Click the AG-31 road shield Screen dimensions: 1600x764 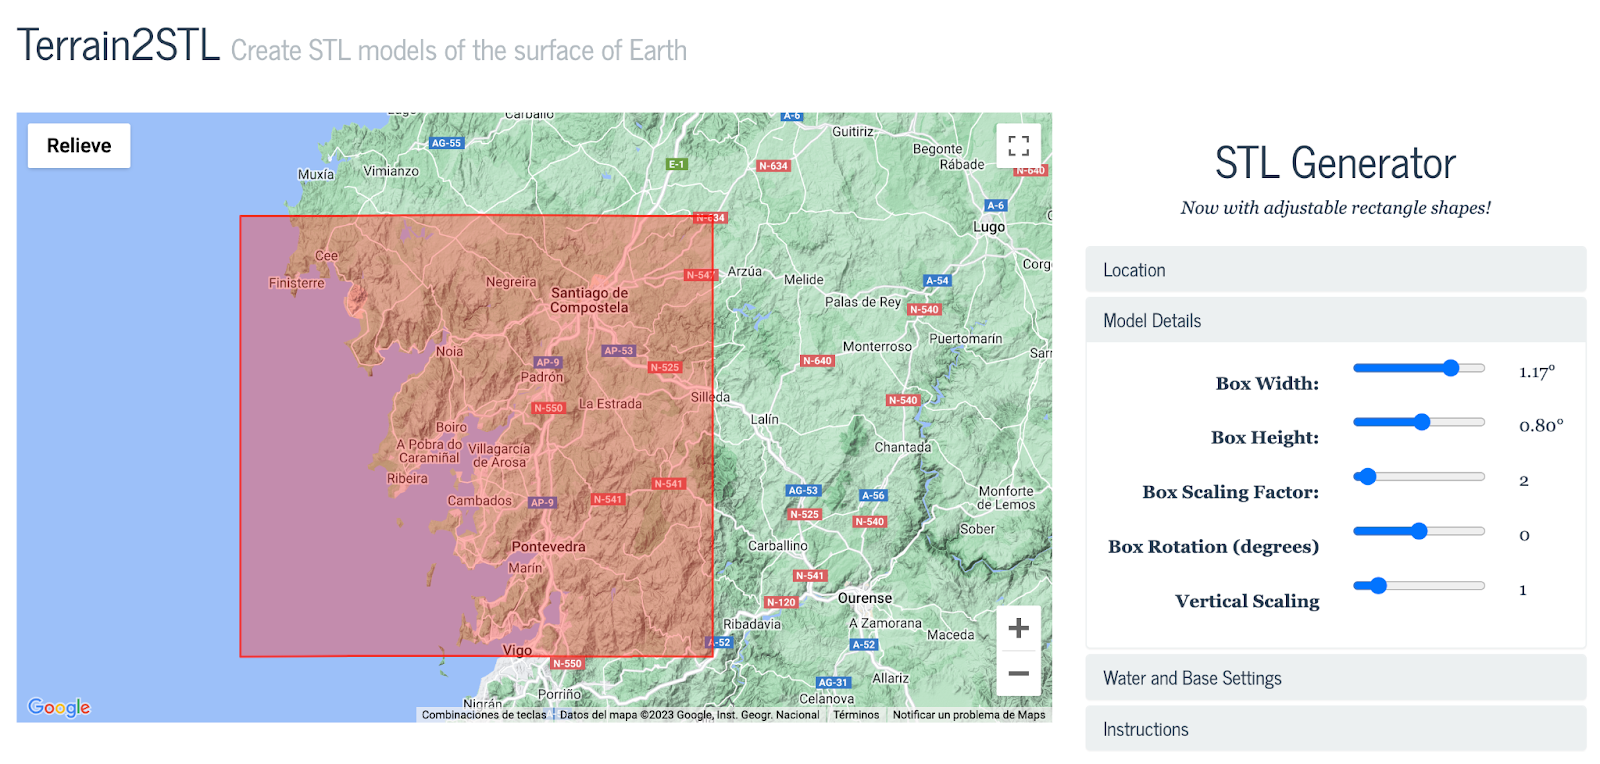[833, 683]
